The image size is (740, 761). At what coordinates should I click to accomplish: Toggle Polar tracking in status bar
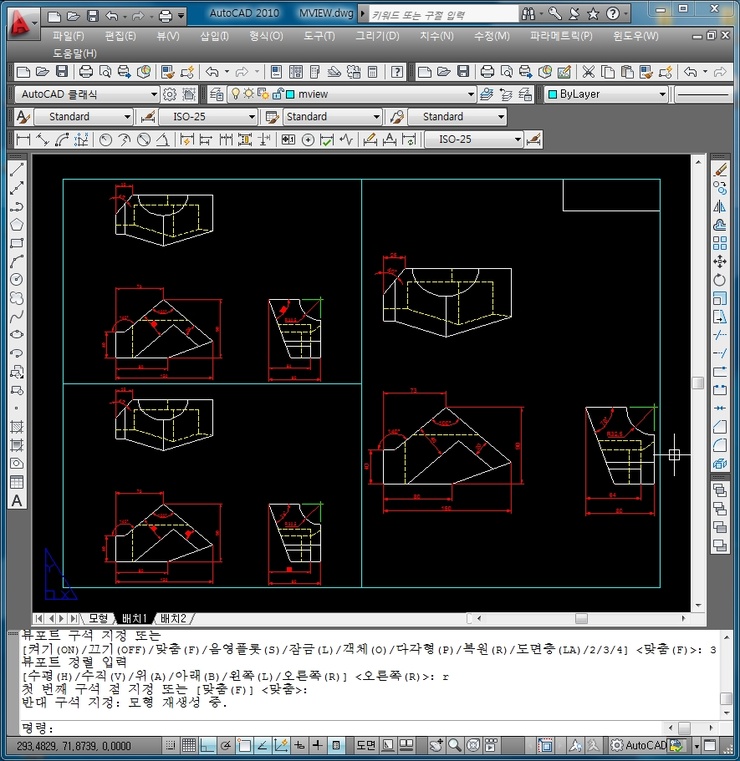[x=226, y=745]
